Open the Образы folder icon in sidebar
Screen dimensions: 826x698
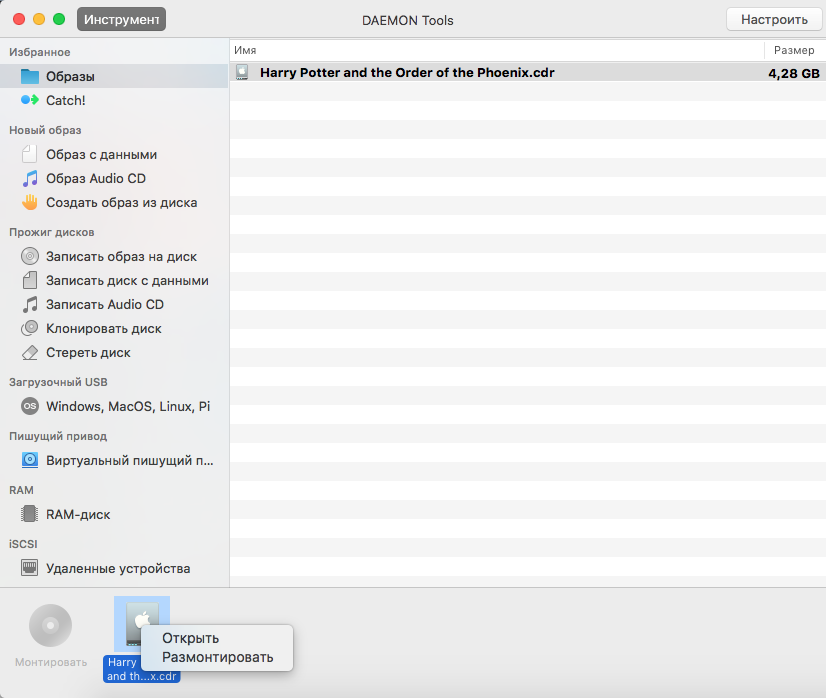coord(30,76)
